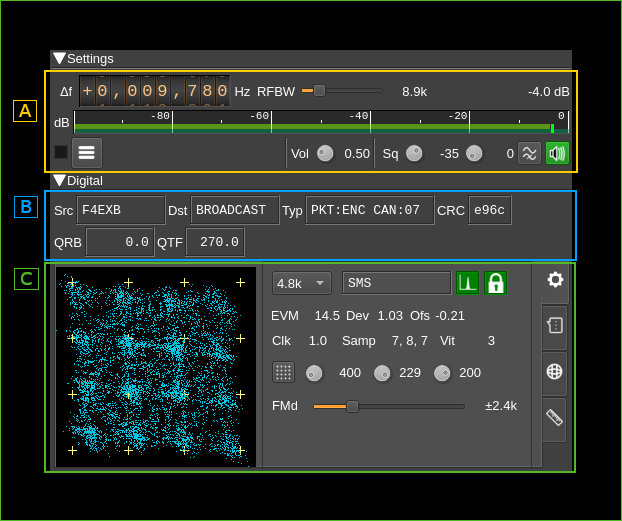Toggle the dotted grid display button

pyautogui.click(x=283, y=372)
